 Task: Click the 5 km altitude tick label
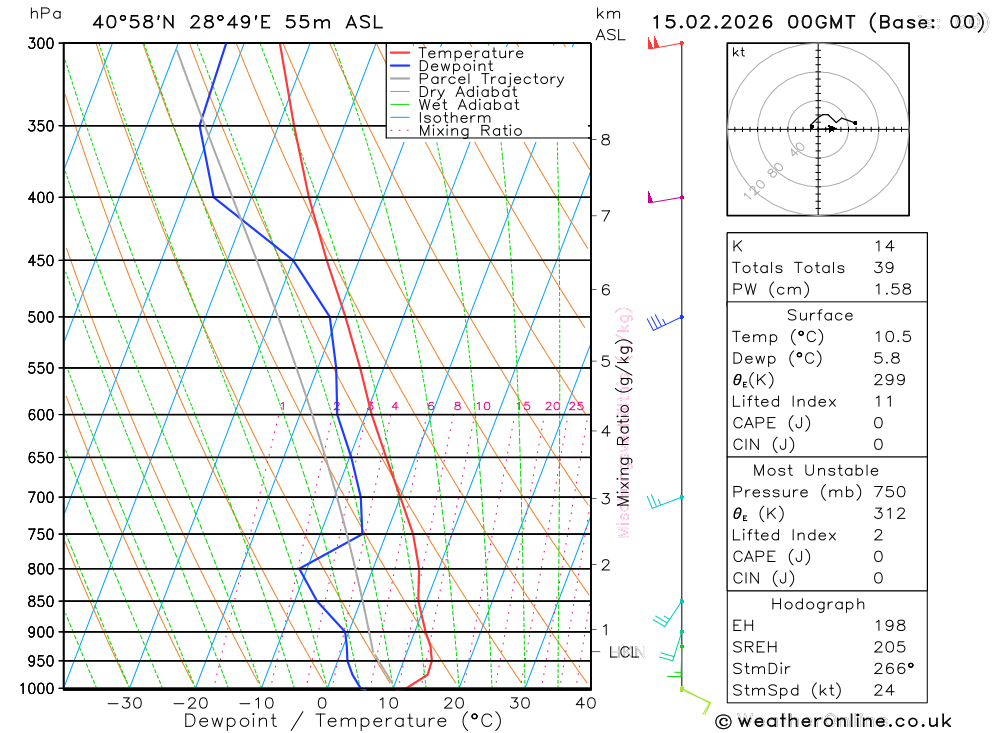pos(605,361)
